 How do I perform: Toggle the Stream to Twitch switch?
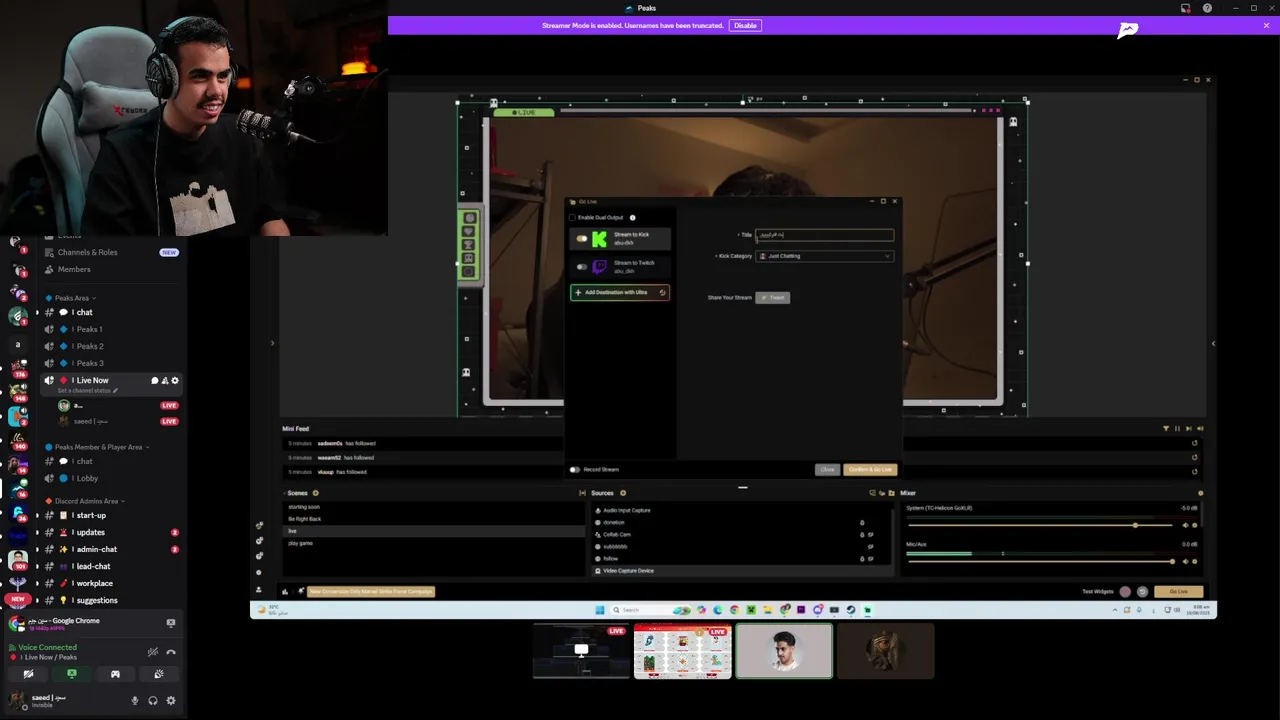582,267
